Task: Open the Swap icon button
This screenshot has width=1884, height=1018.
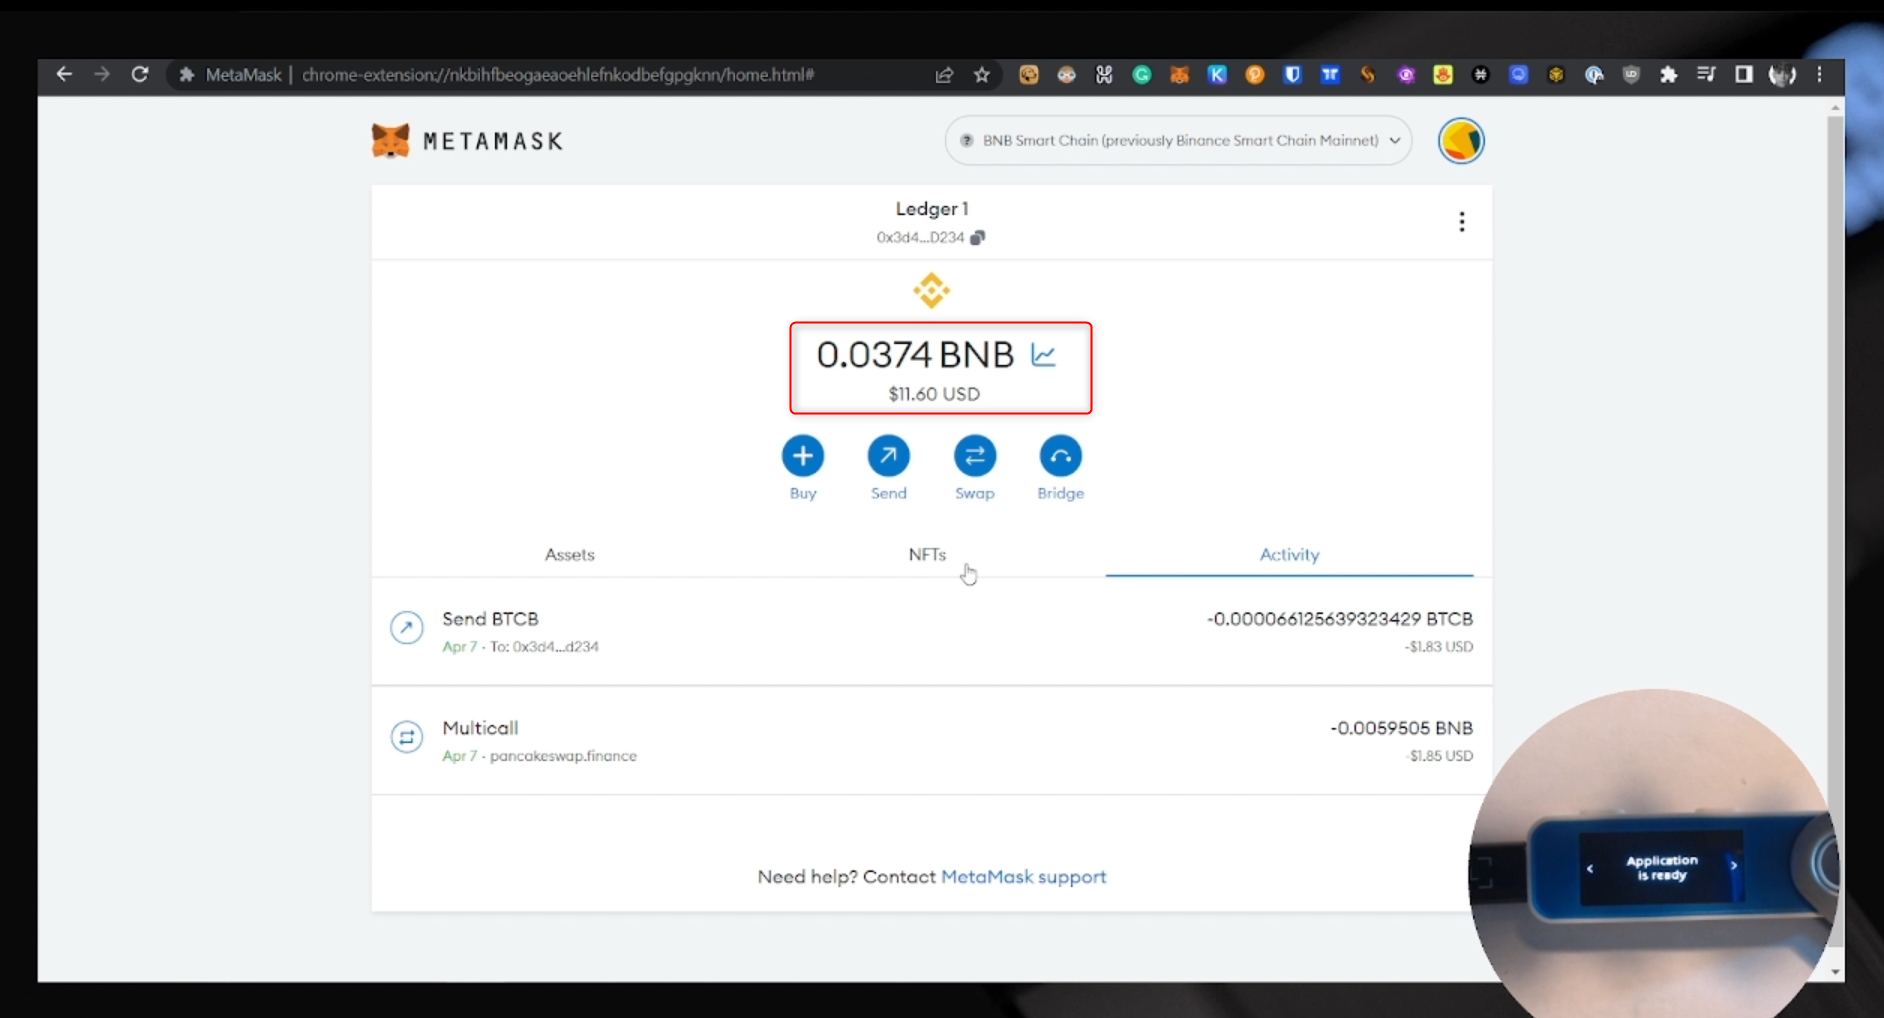Action: pyautogui.click(x=974, y=456)
